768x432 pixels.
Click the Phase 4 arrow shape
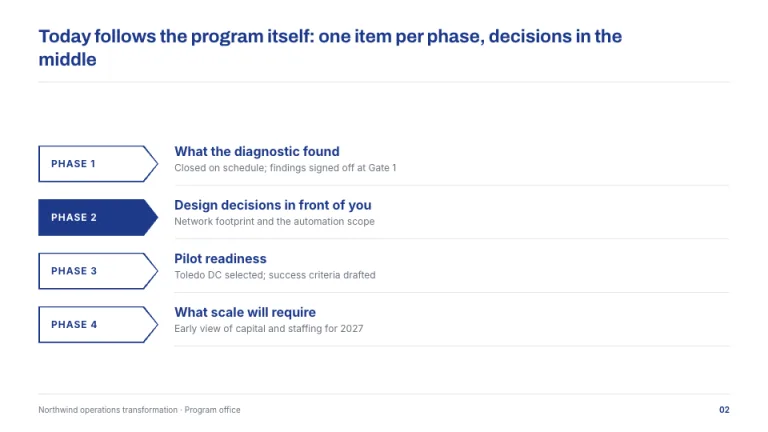(98, 325)
